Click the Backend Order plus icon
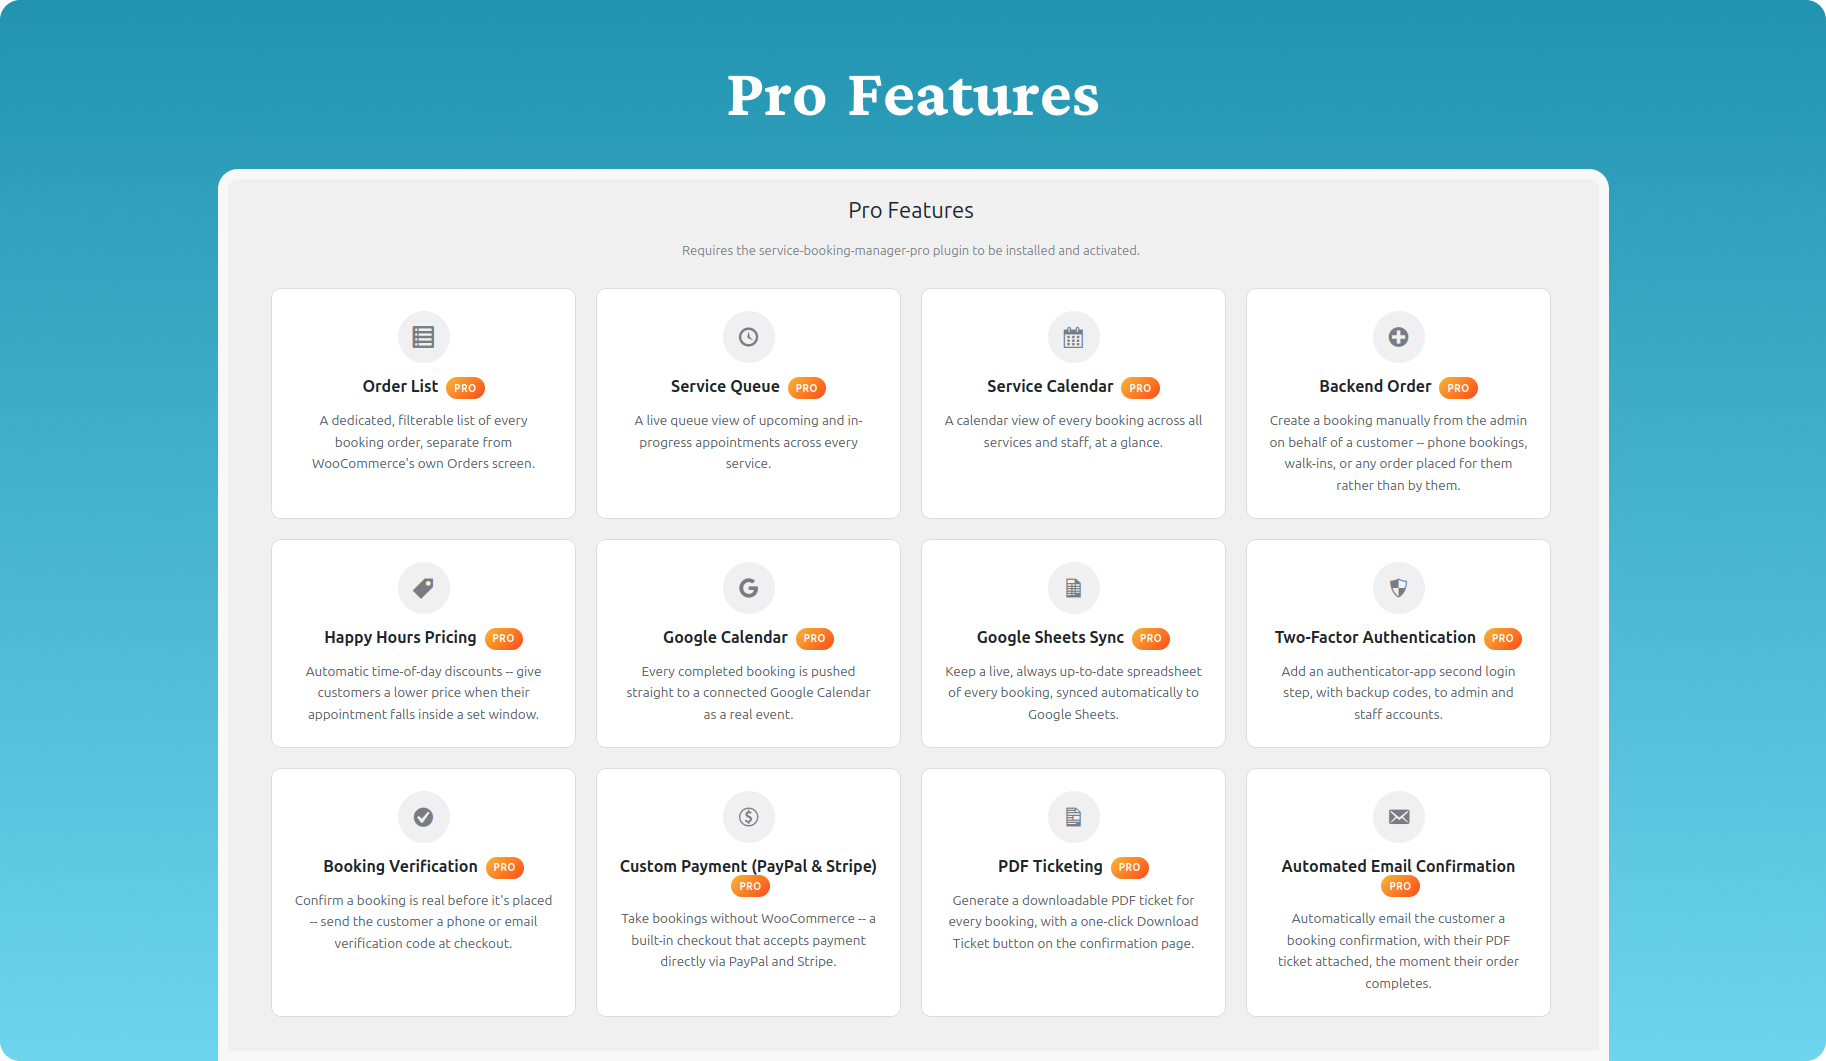 click(1398, 337)
